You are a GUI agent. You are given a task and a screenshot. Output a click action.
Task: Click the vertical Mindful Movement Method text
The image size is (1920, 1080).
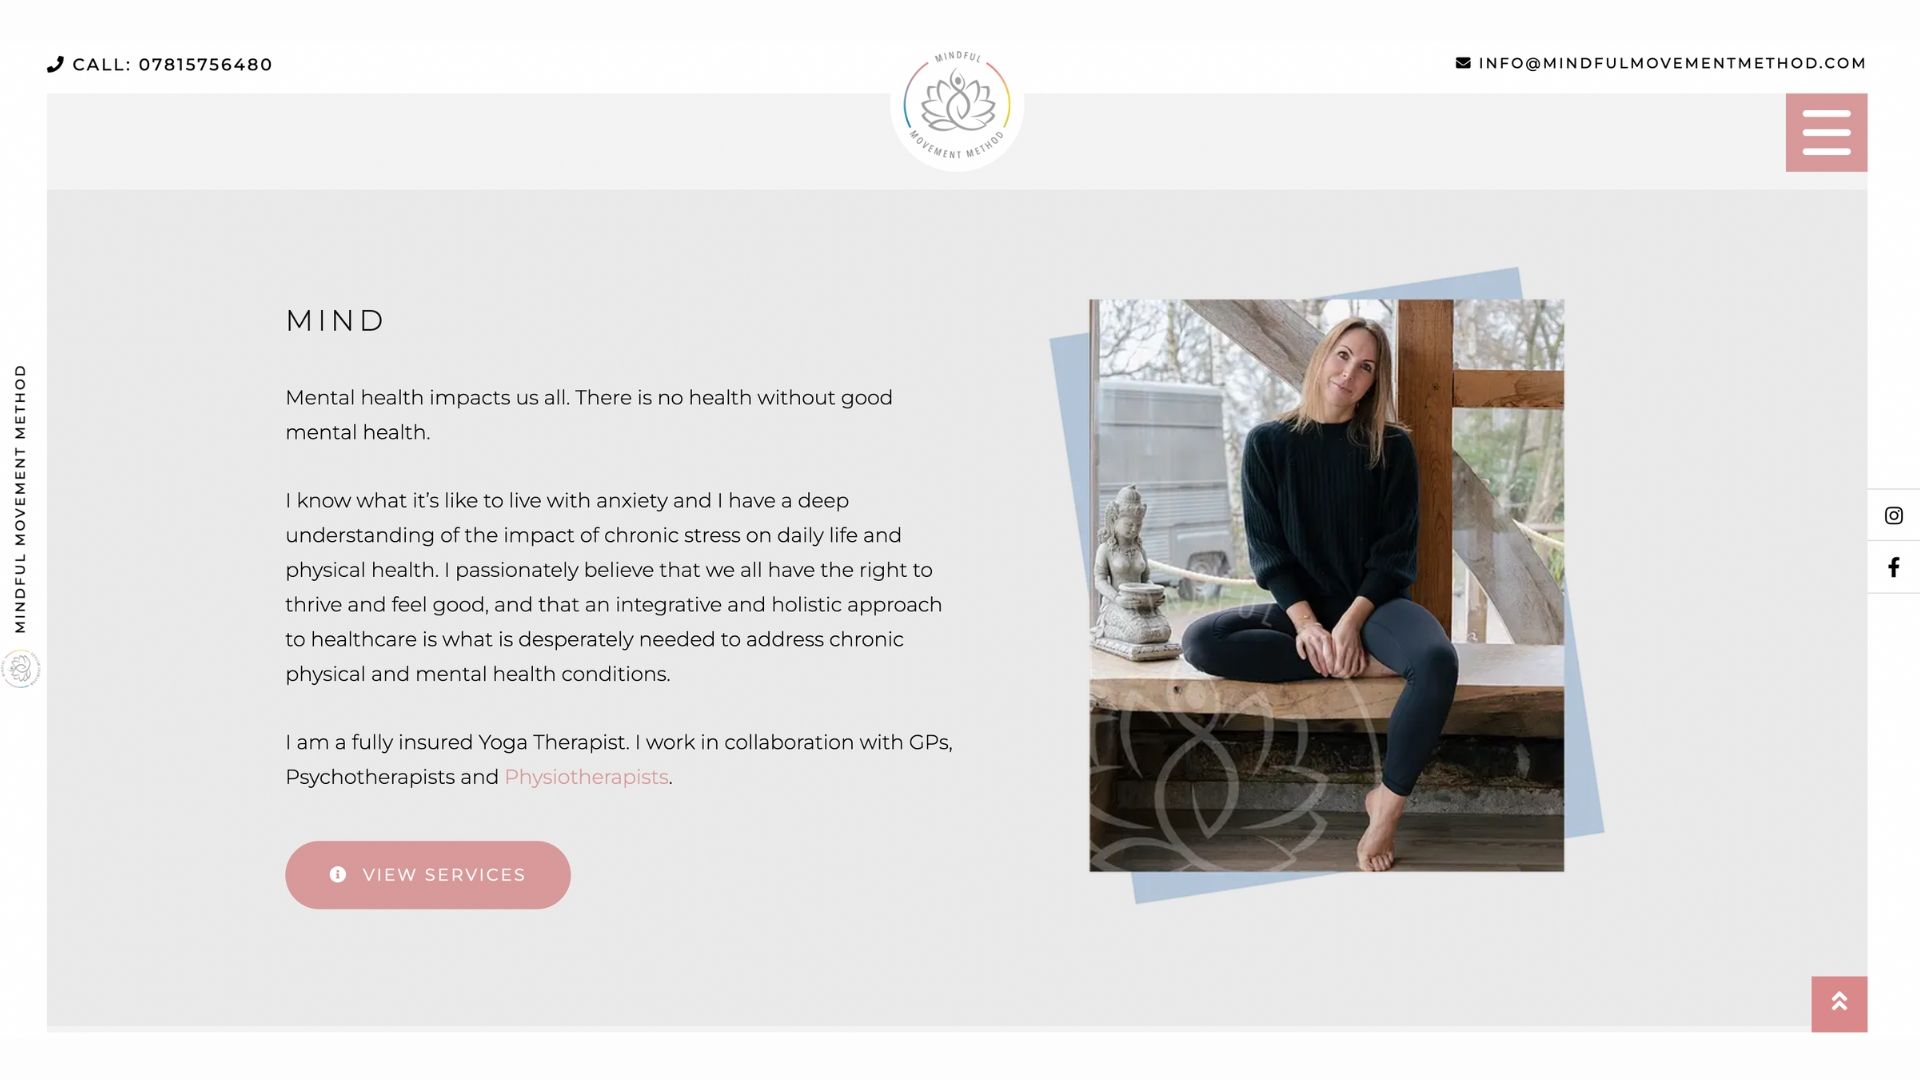tap(20, 499)
